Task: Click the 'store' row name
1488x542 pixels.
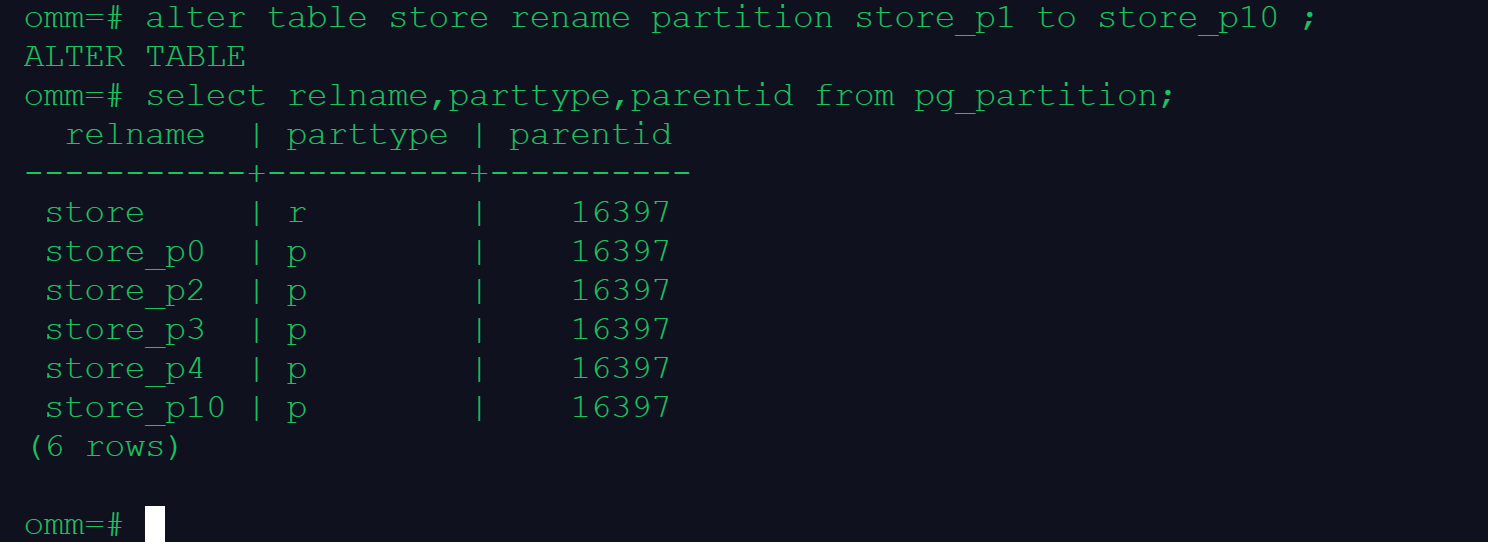Action: tap(95, 213)
